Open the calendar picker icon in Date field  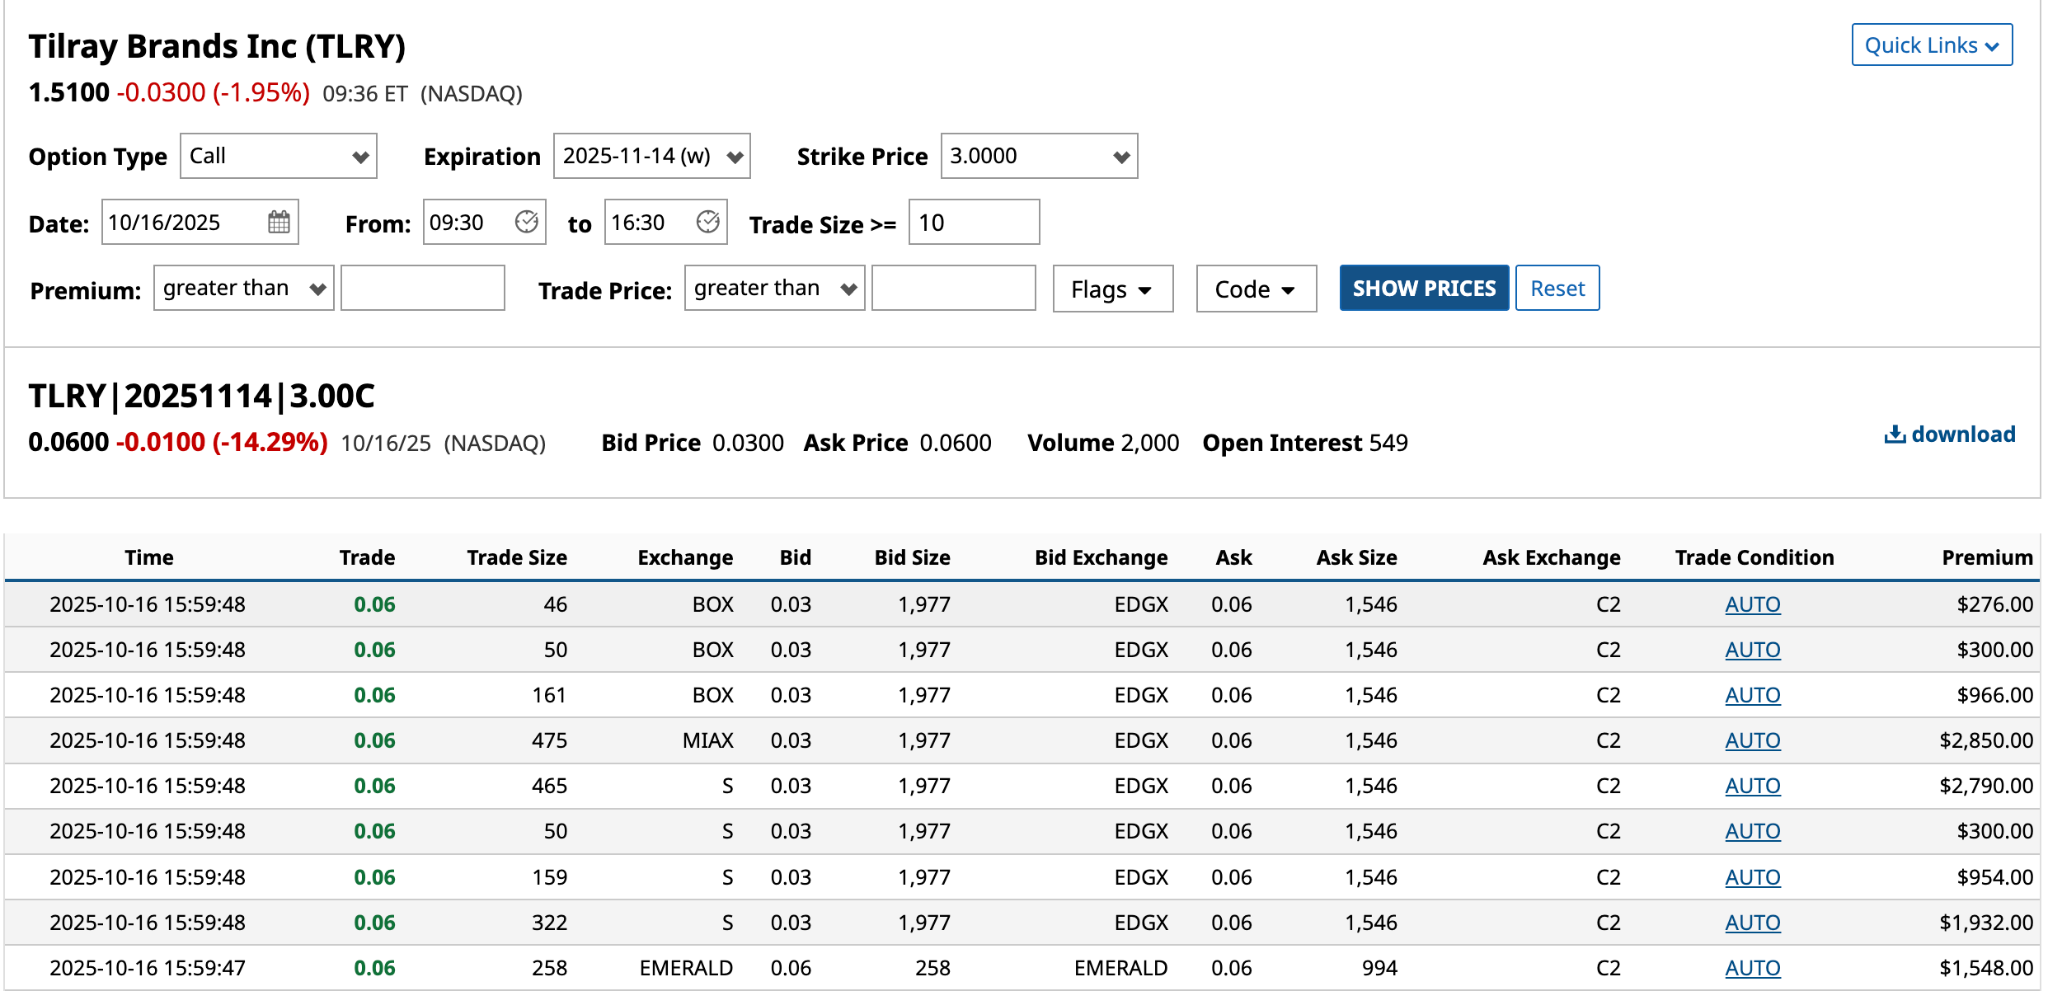279,222
